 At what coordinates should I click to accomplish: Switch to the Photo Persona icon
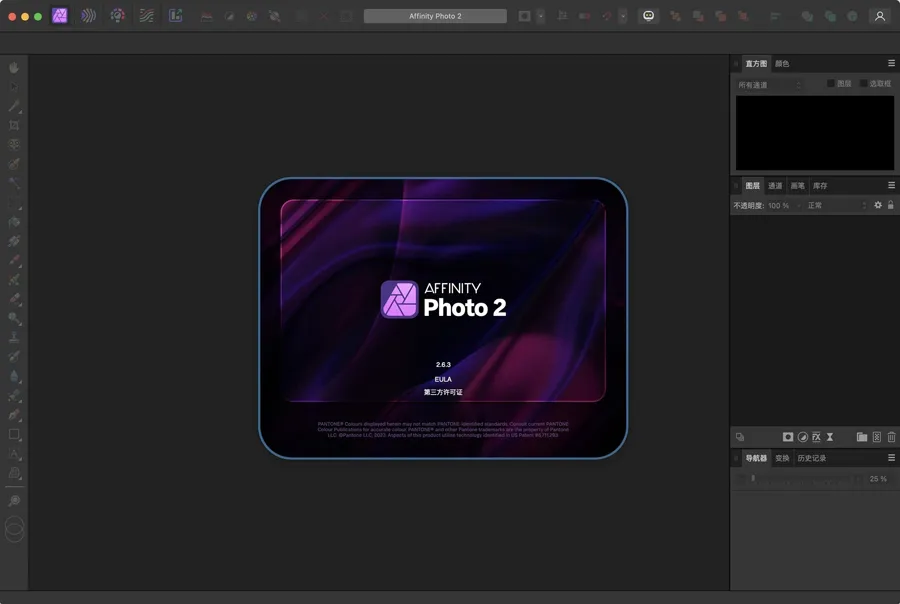(60, 16)
